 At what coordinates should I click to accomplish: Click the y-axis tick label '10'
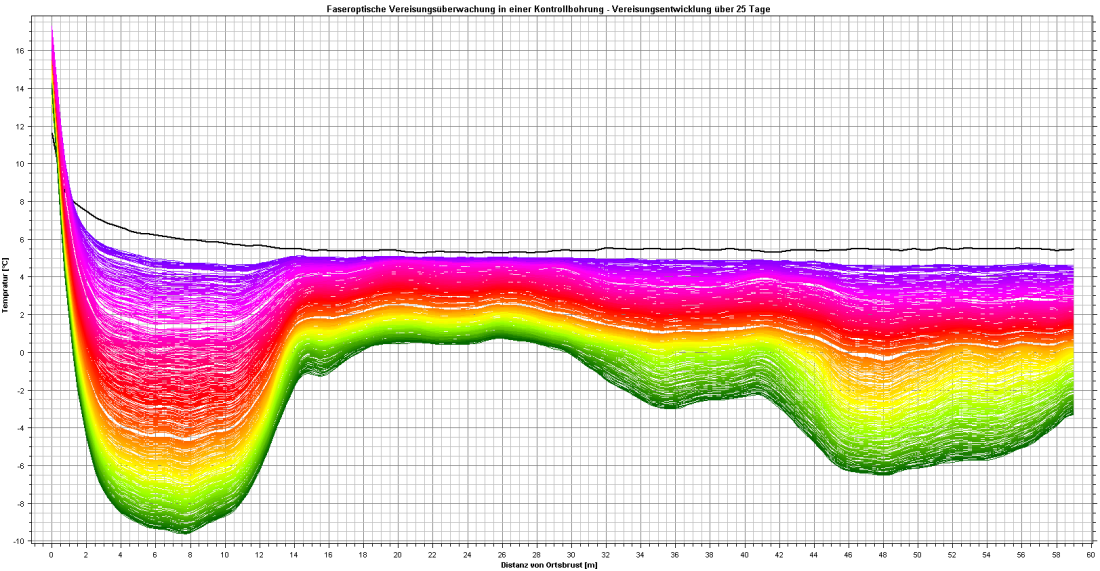click(22, 164)
